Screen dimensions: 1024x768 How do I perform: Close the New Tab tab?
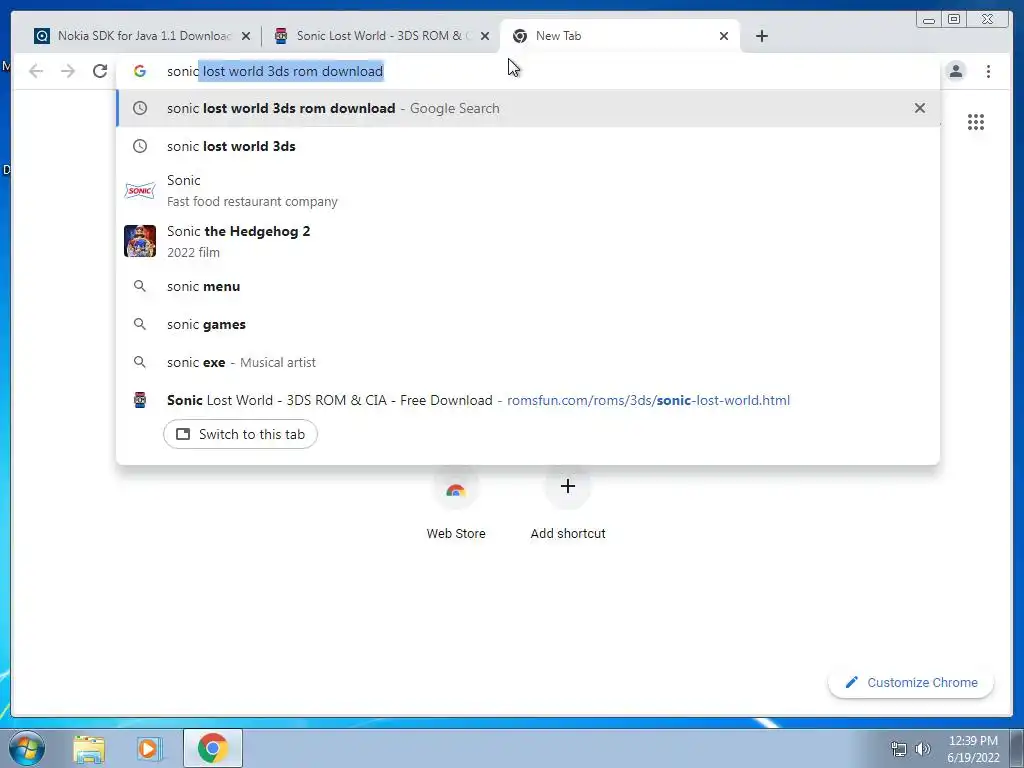(724, 36)
